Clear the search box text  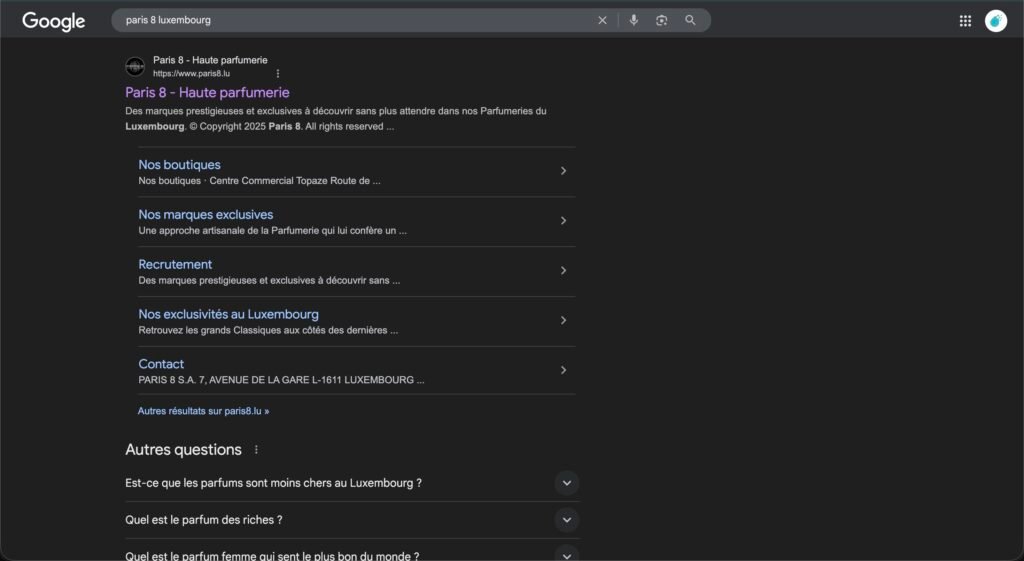click(x=602, y=20)
